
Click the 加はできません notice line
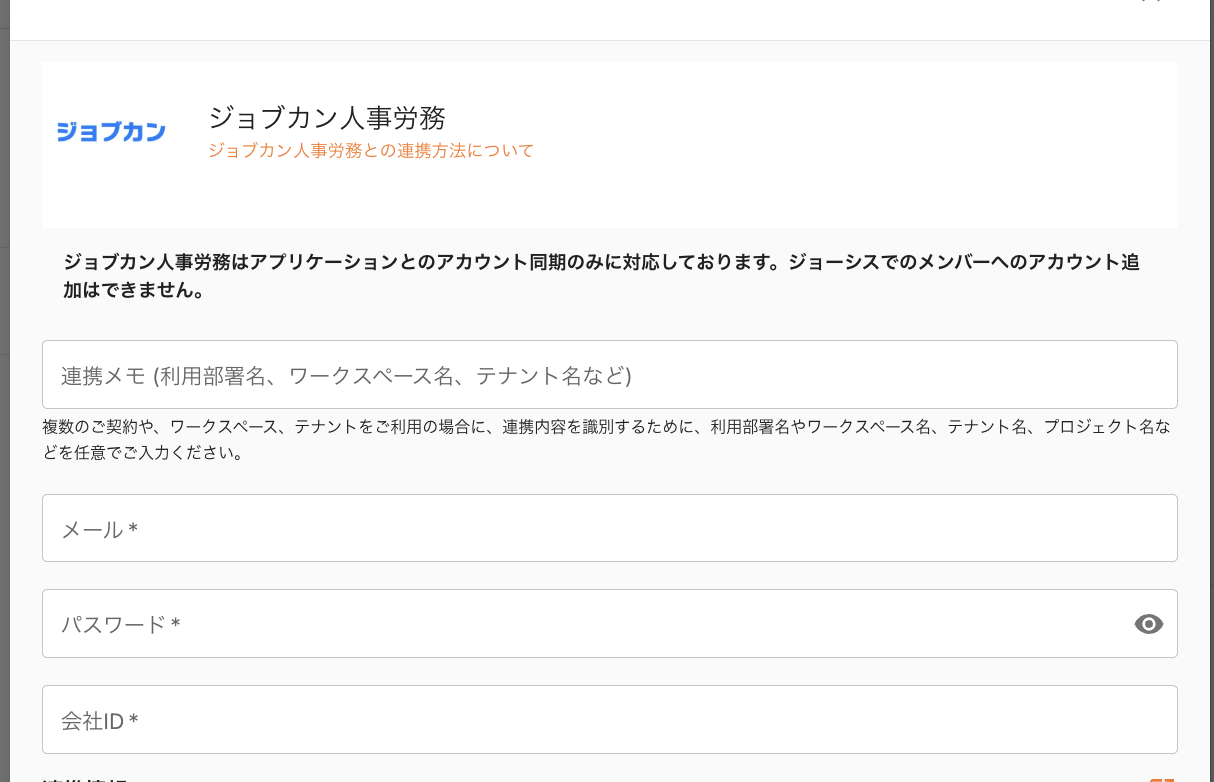(134, 293)
